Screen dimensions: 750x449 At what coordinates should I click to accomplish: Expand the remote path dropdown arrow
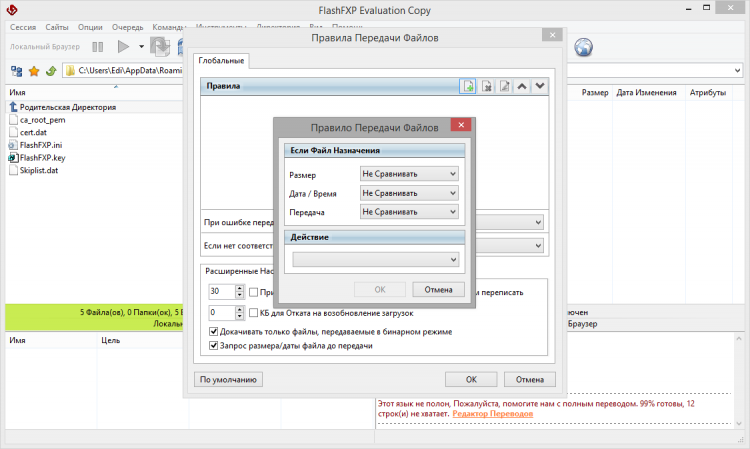click(737, 71)
